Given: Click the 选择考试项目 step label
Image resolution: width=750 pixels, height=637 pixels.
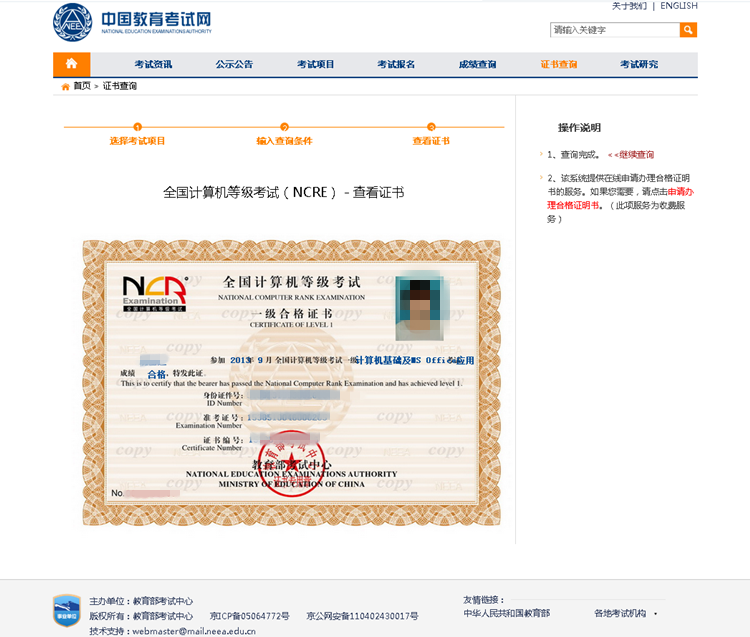Looking at the screenshot, I should click(137, 141).
